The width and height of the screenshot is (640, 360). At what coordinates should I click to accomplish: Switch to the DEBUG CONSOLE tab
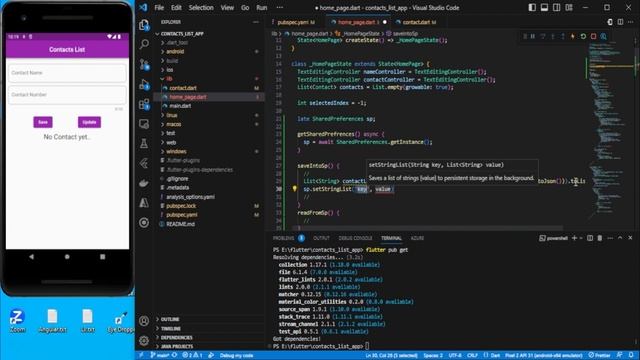click(355, 238)
